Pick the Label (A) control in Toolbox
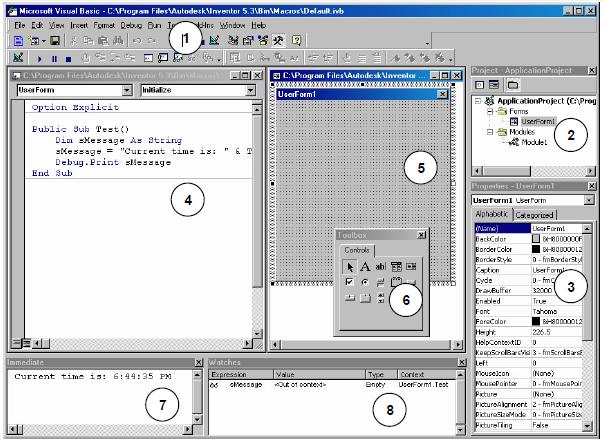604x443 pixels. pyautogui.click(x=365, y=267)
